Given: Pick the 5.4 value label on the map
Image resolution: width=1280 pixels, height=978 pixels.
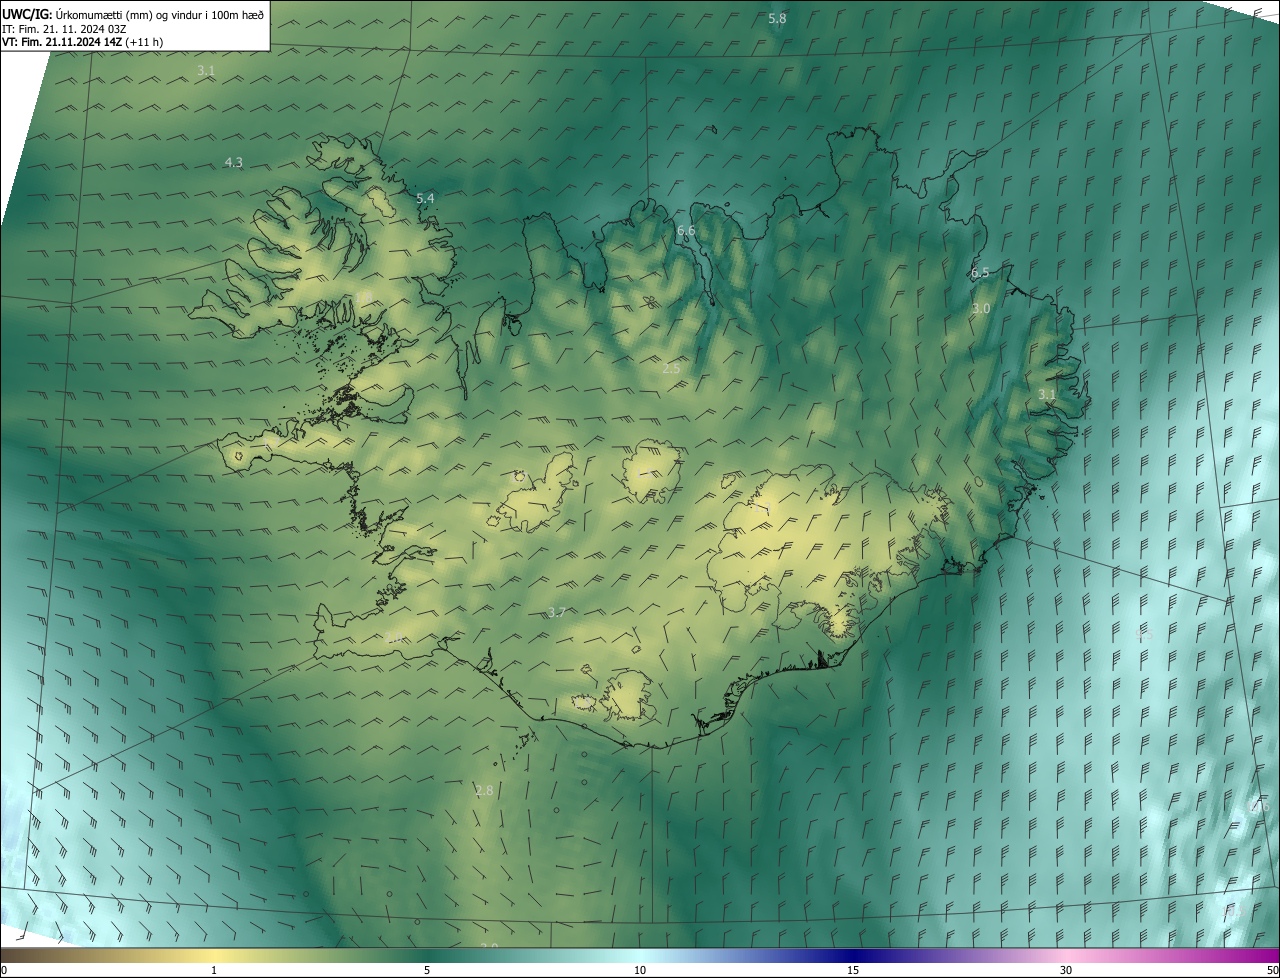Looking at the screenshot, I should (x=425, y=198).
